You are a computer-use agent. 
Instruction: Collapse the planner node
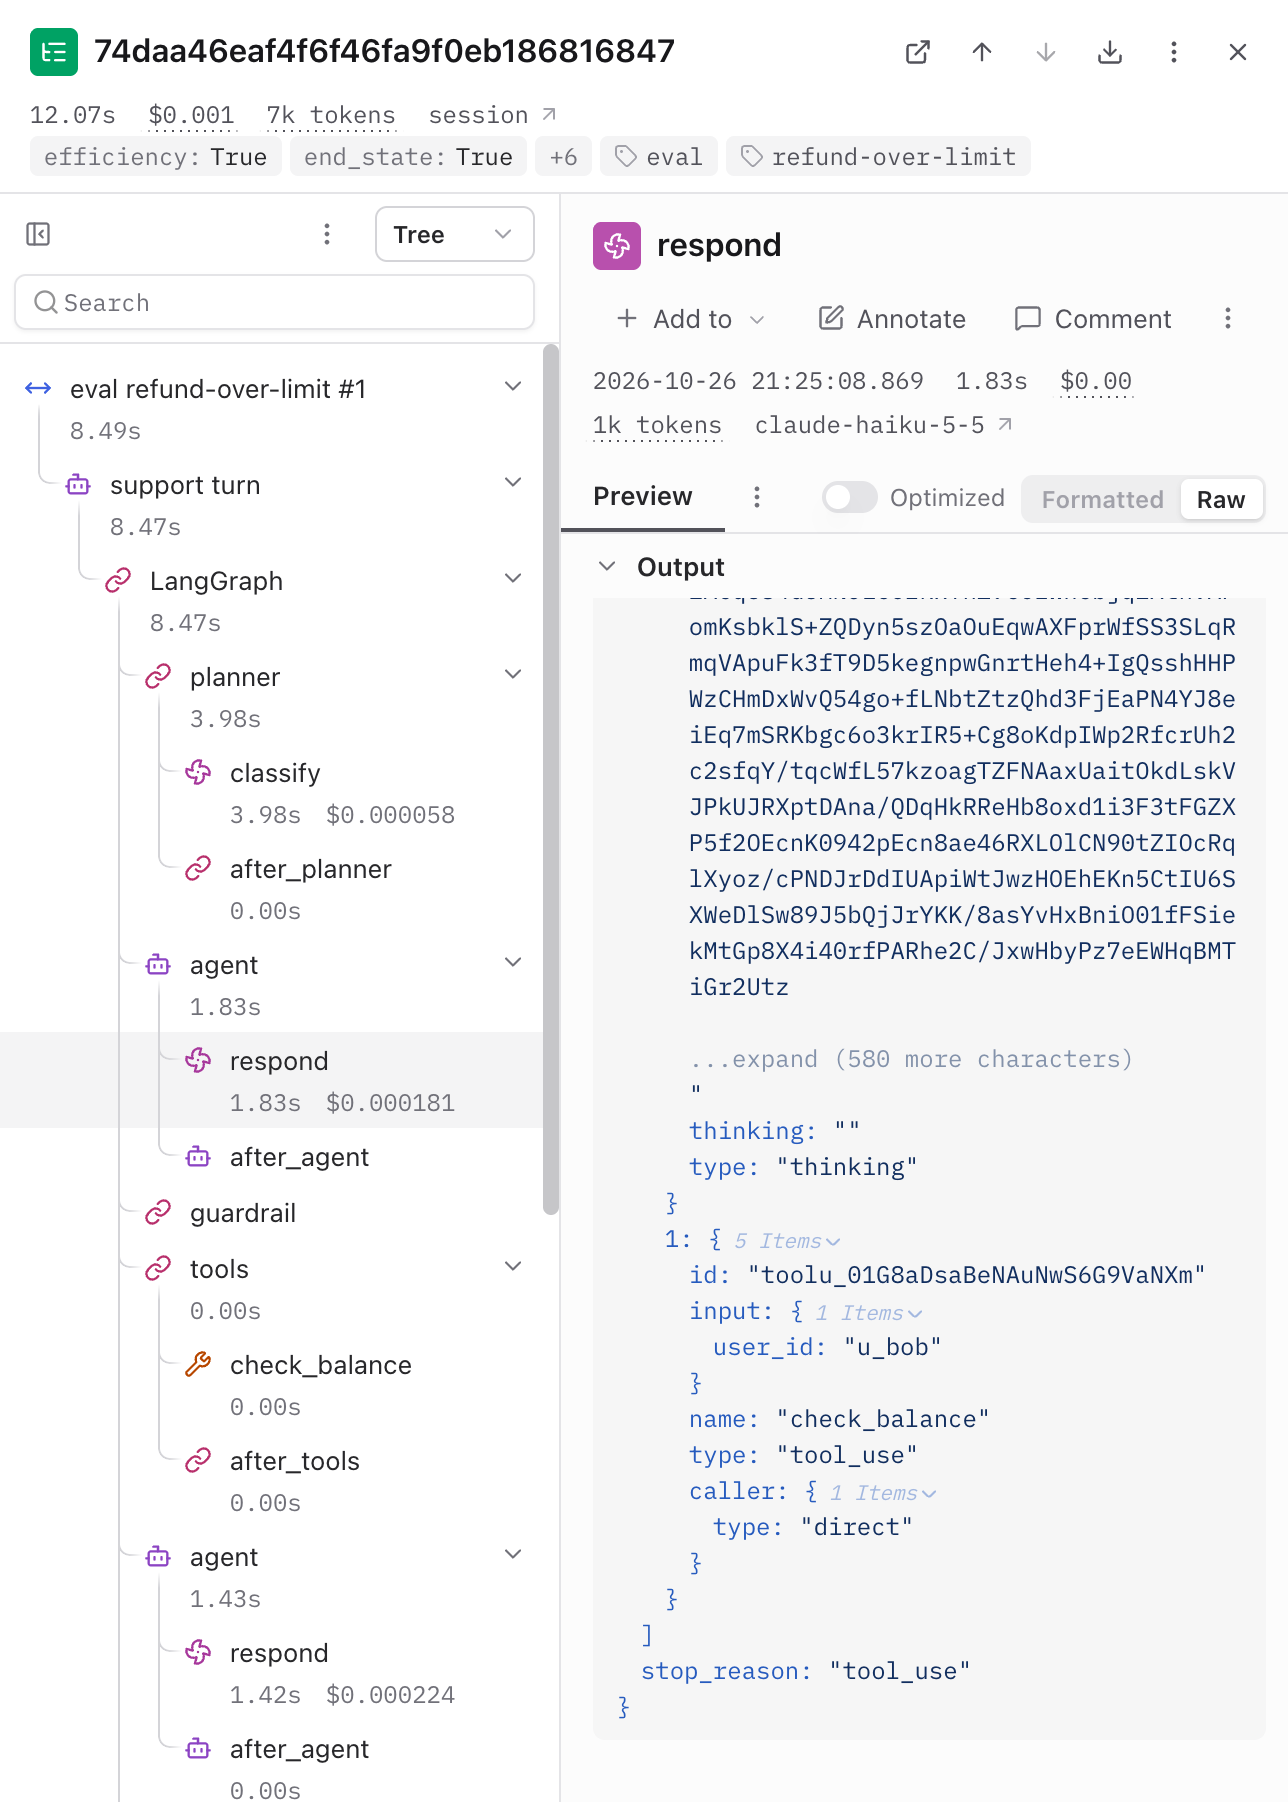click(513, 674)
